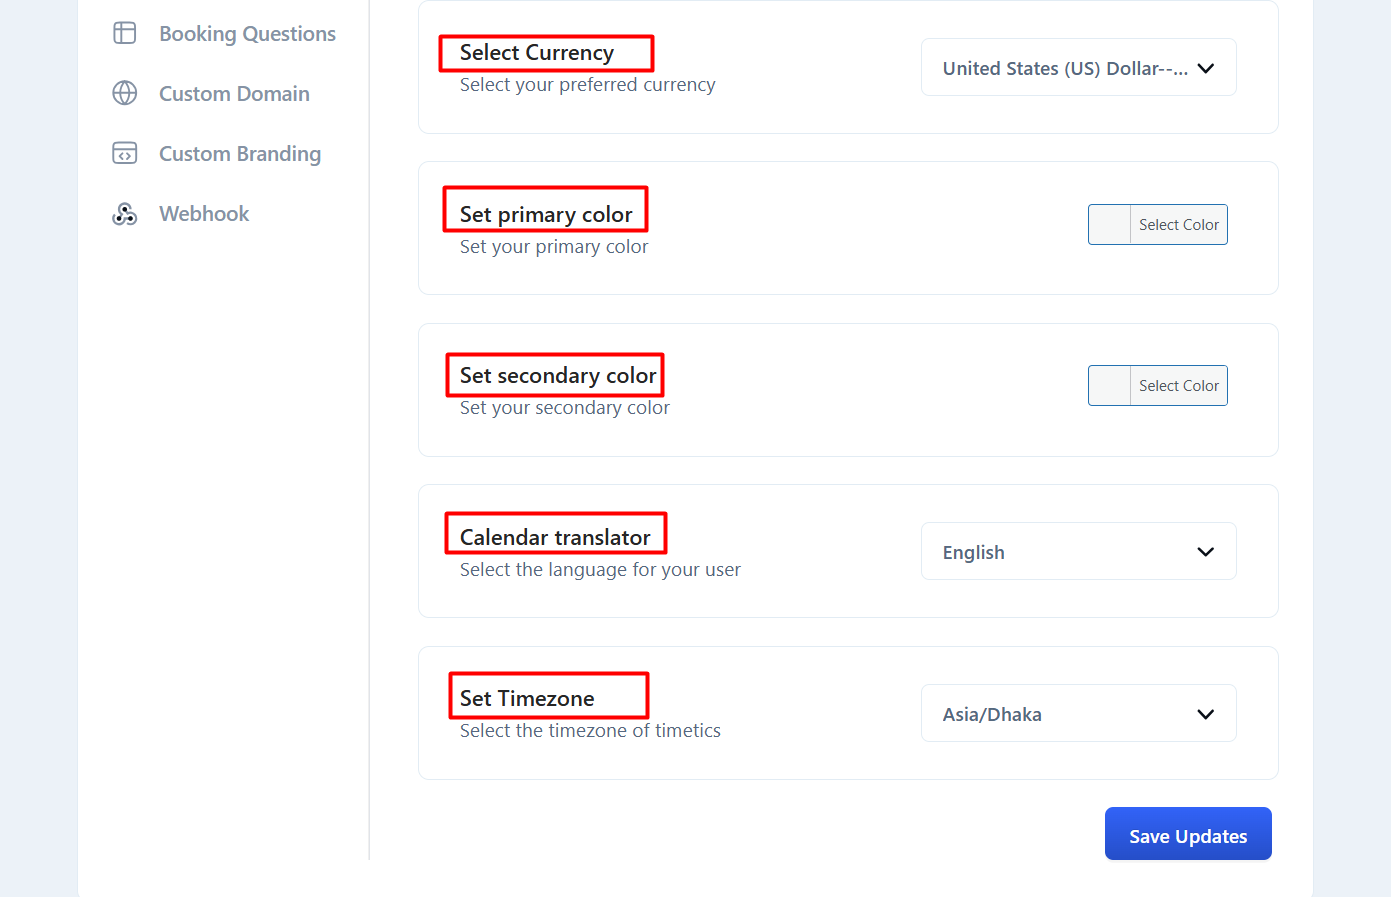Screen dimensions: 1391x897
Task: Click the Save Updates button
Action: [1188, 834]
